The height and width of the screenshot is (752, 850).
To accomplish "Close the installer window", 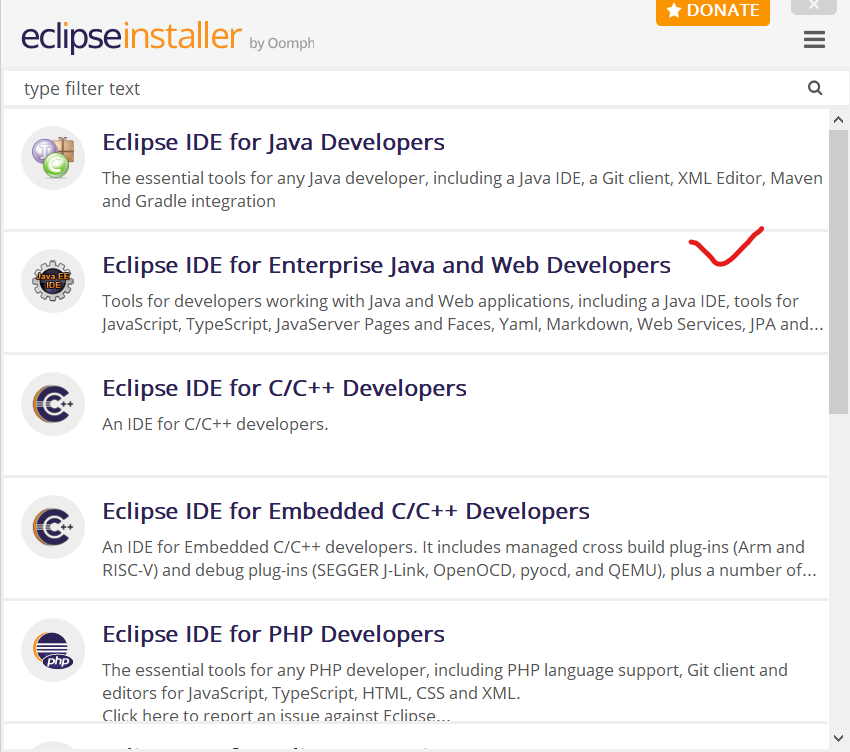I will point(814,7).
